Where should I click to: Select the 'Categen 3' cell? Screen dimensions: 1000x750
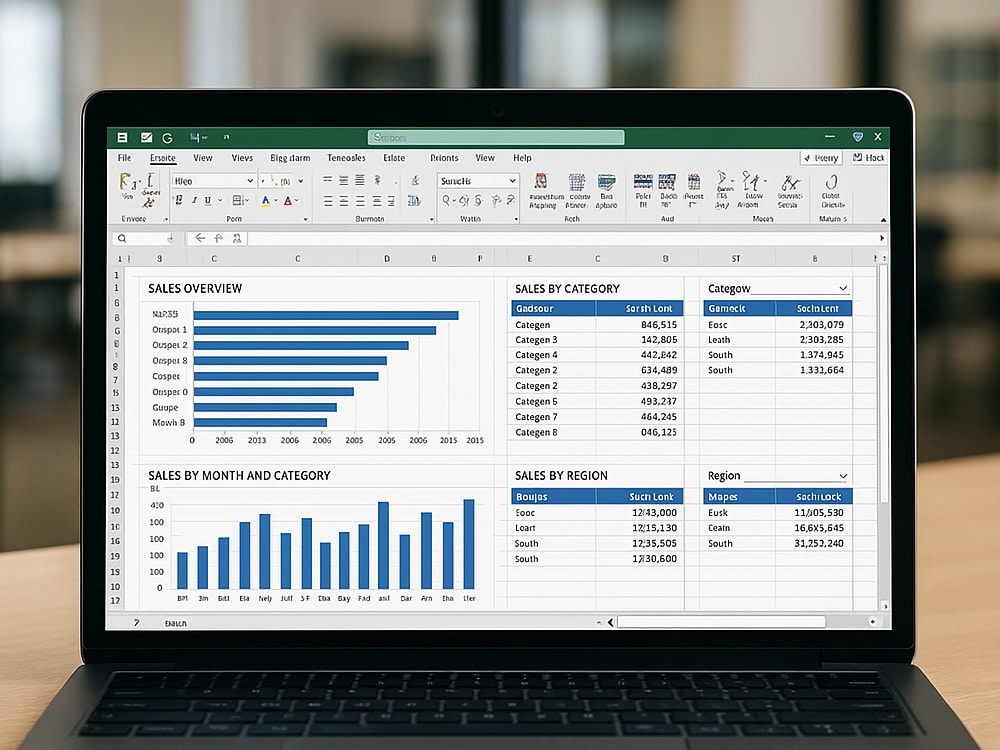(554, 340)
